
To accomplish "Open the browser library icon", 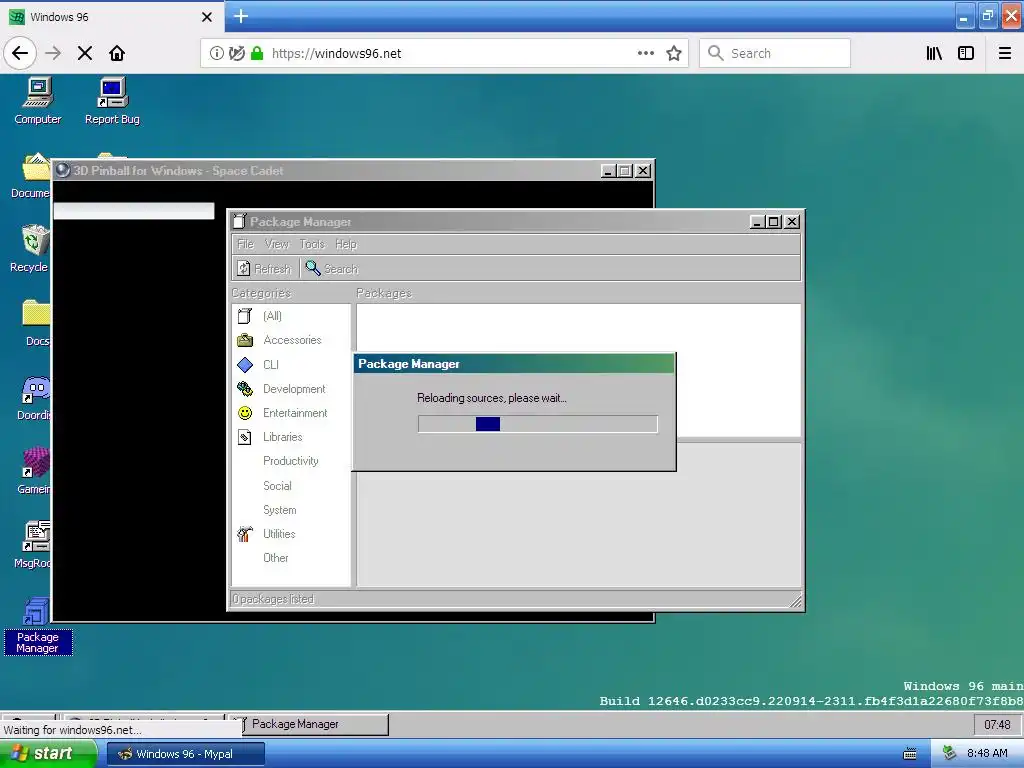I will [934, 53].
